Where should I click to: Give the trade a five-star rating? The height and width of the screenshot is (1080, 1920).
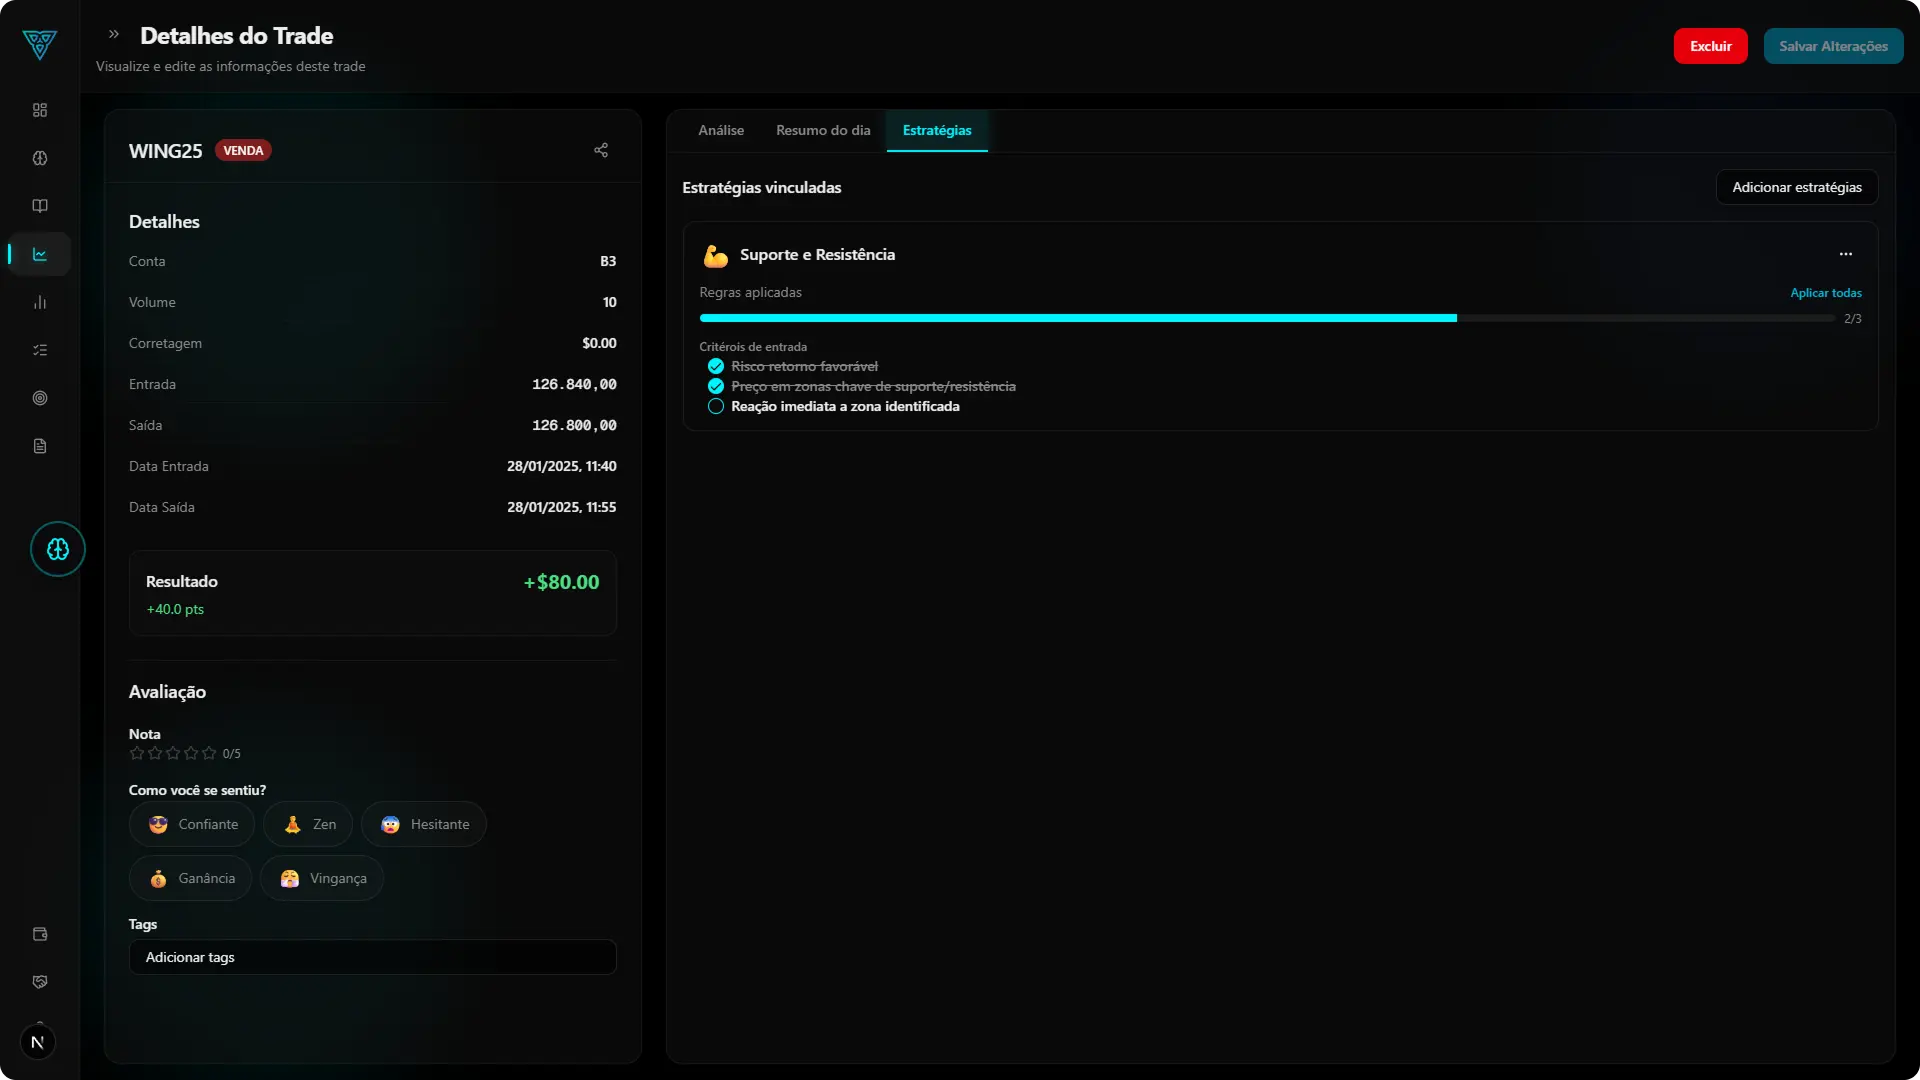point(209,753)
